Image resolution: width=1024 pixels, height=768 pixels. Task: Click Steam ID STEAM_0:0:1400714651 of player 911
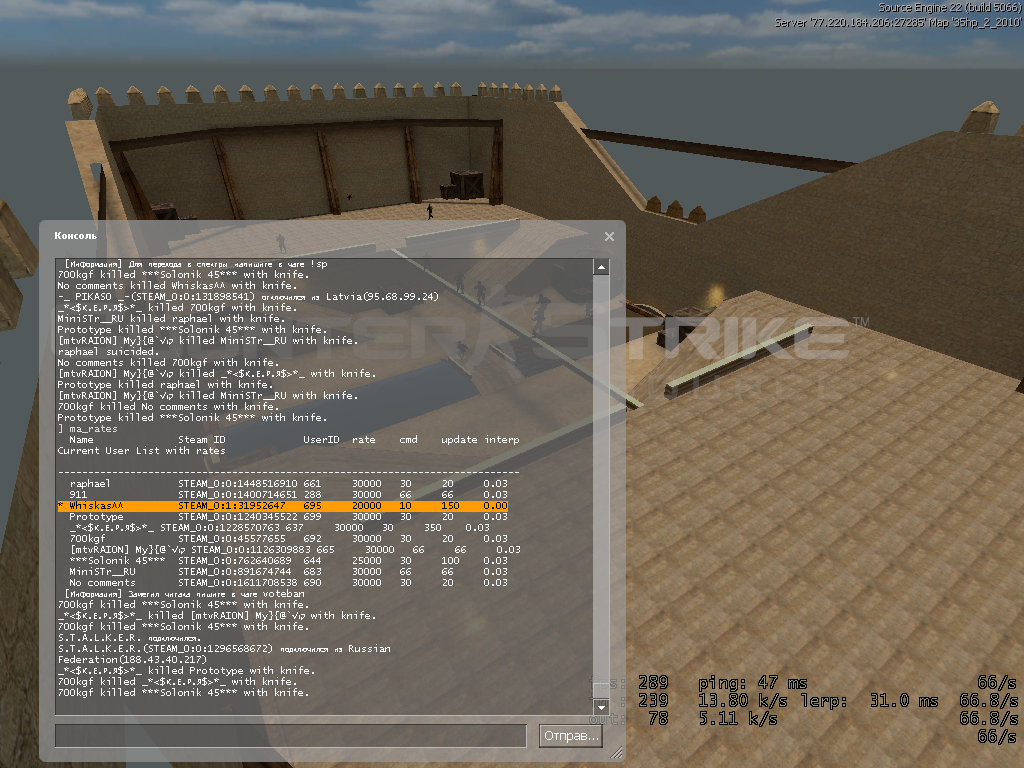click(238, 495)
